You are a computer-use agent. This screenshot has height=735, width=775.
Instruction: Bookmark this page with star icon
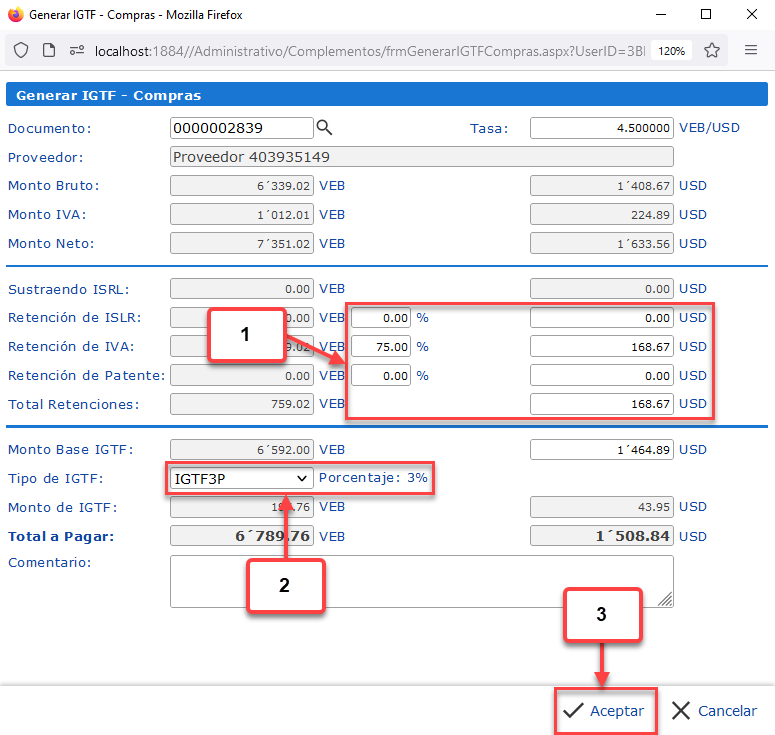click(712, 50)
